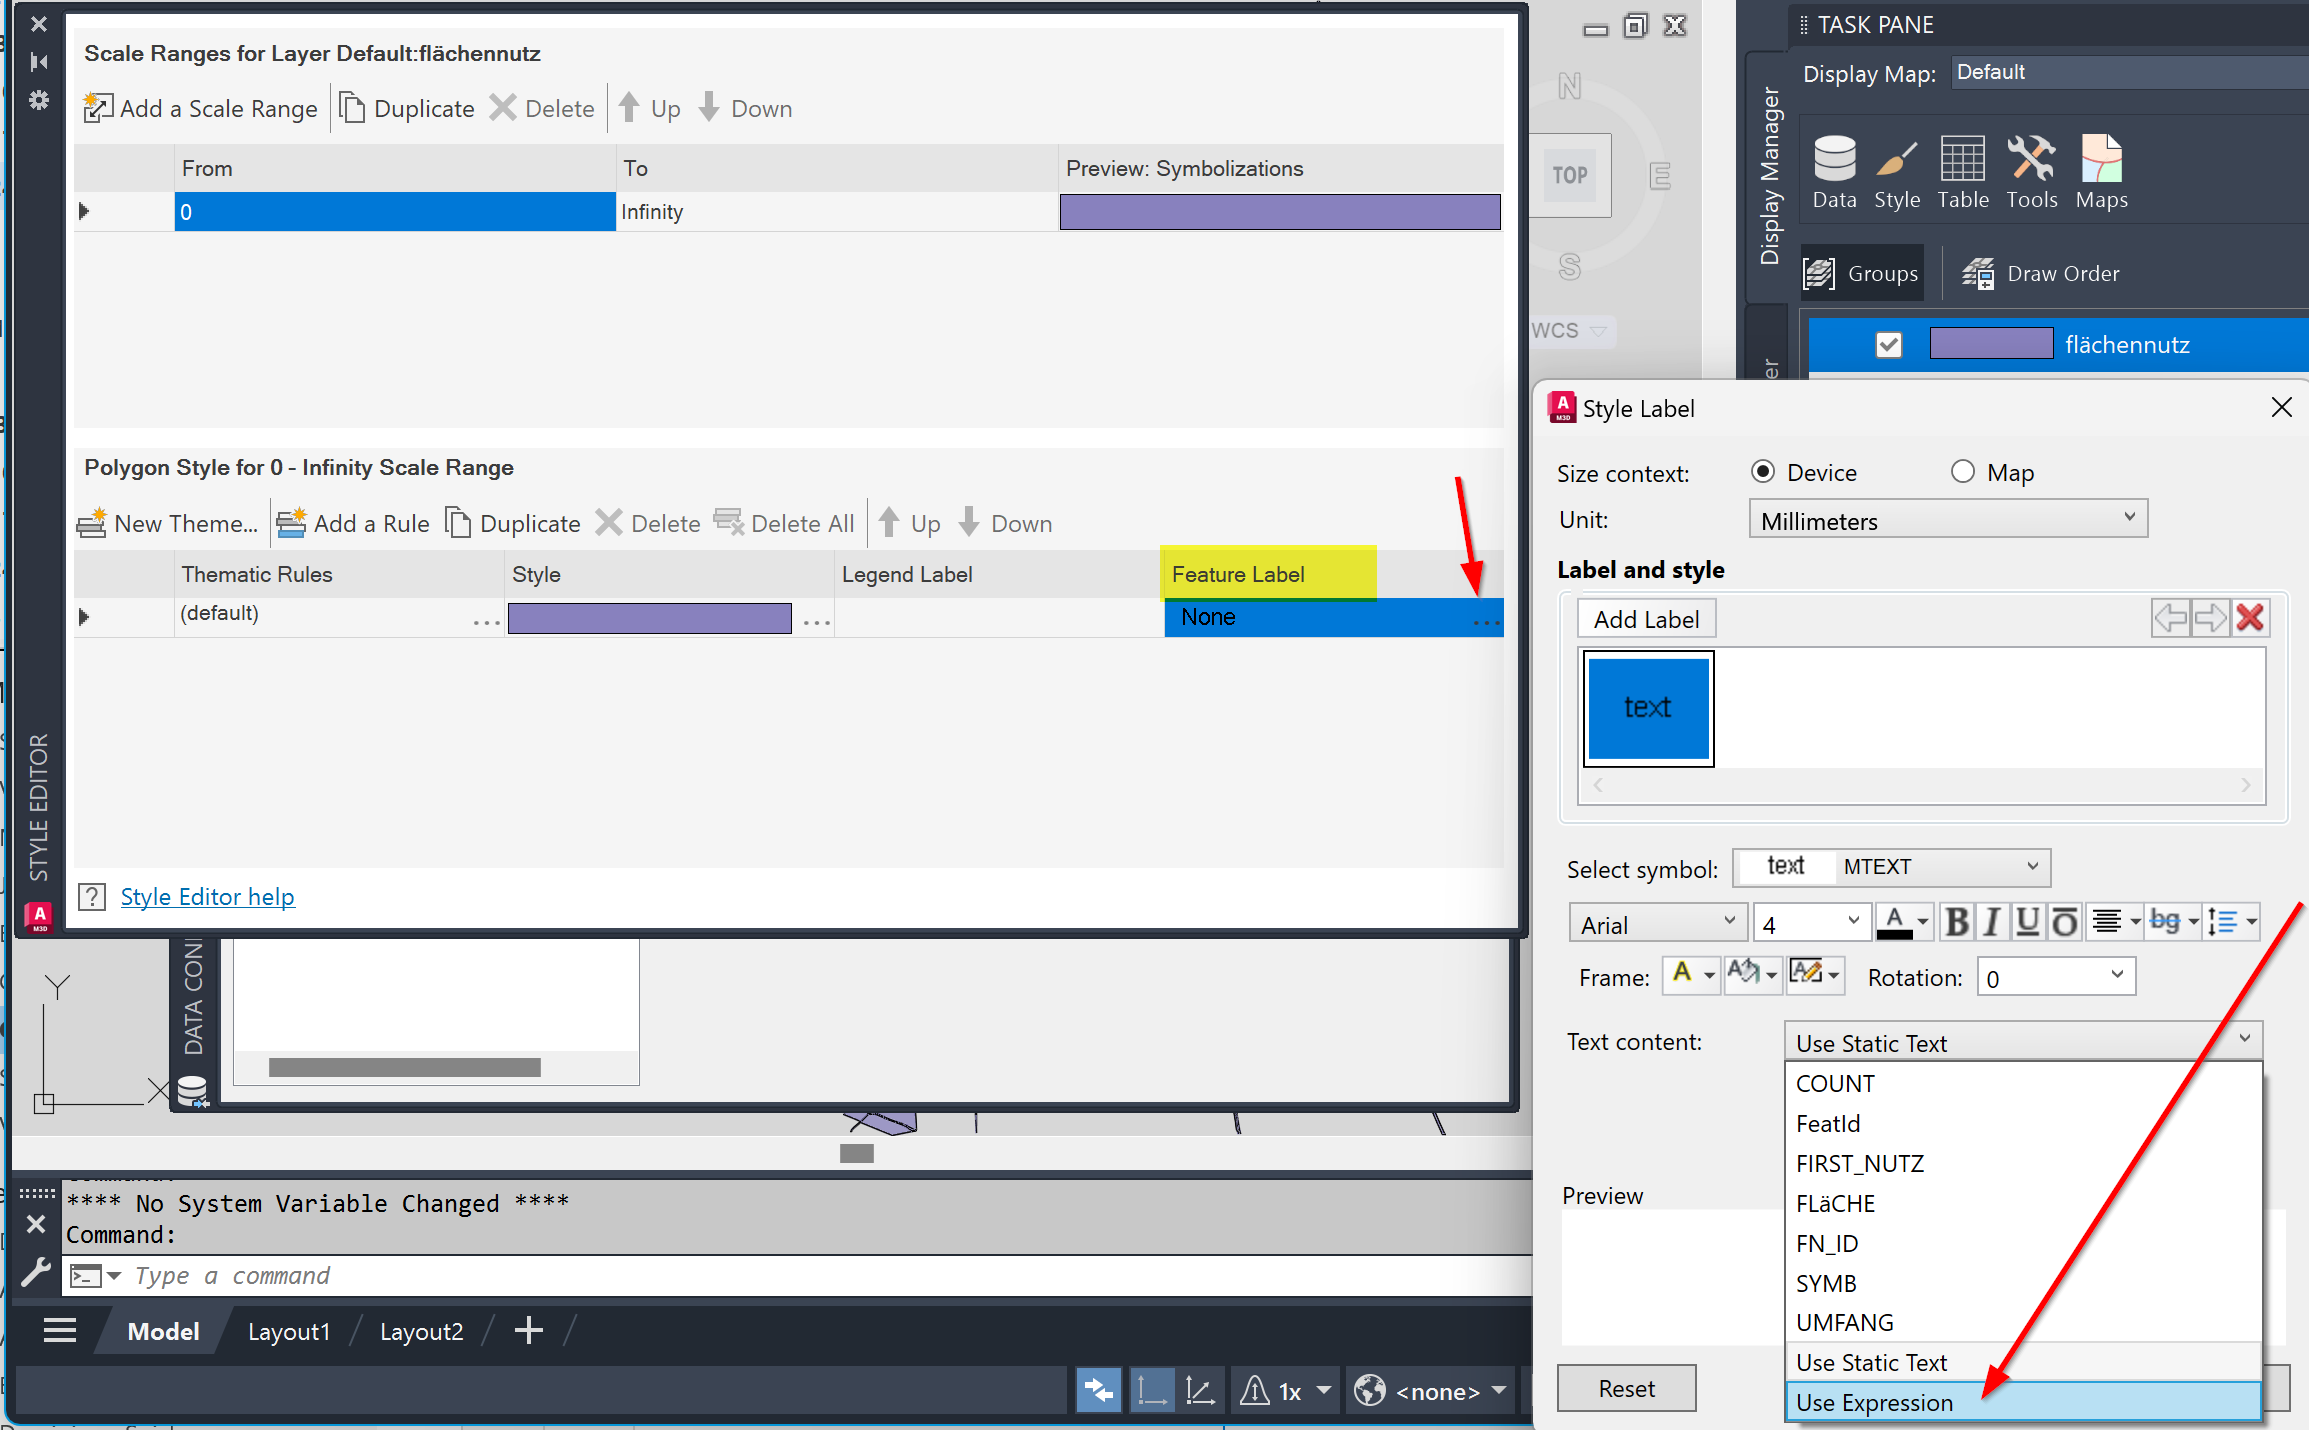Viewport: 2309px width, 1430px height.
Task: Open the Arial font dropdown
Action: pos(1657,924)
